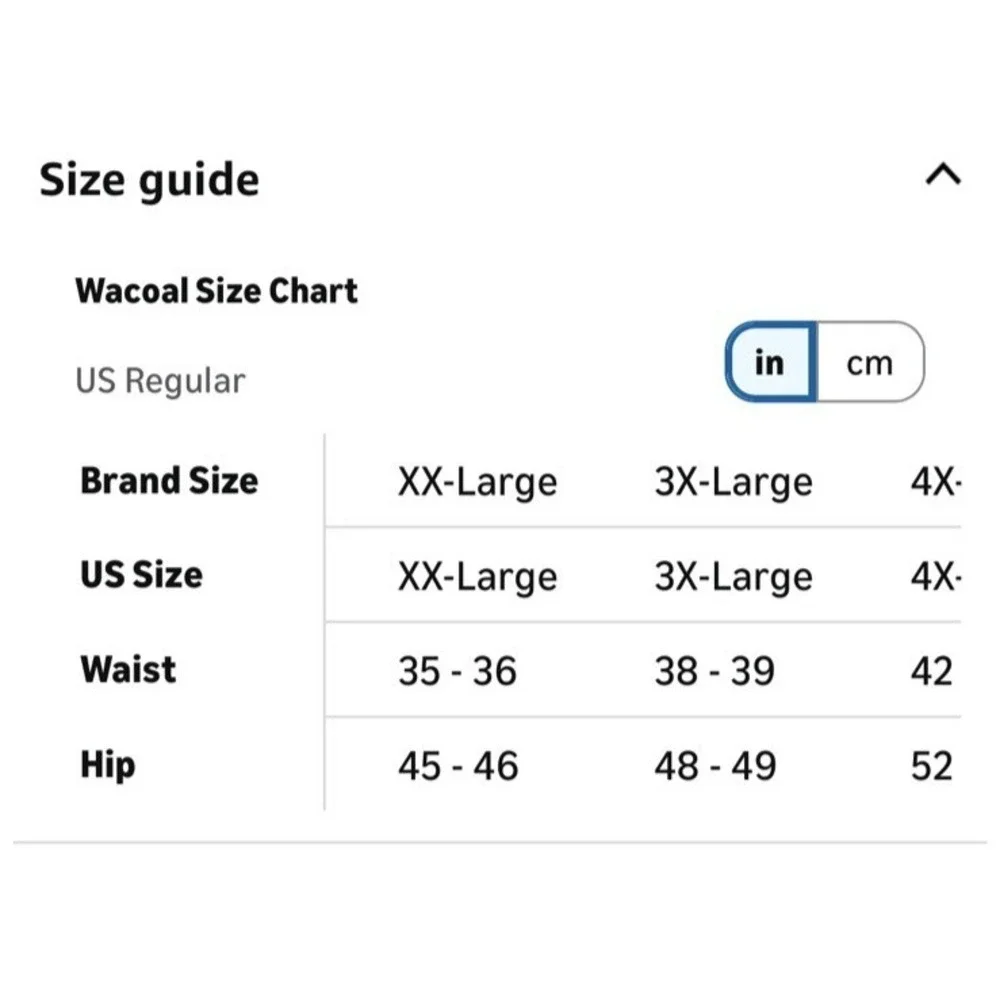Viewport: 1000px width, 1000px height.
Task: Click the partially visible hip value 52
Action: coord(932,766)
